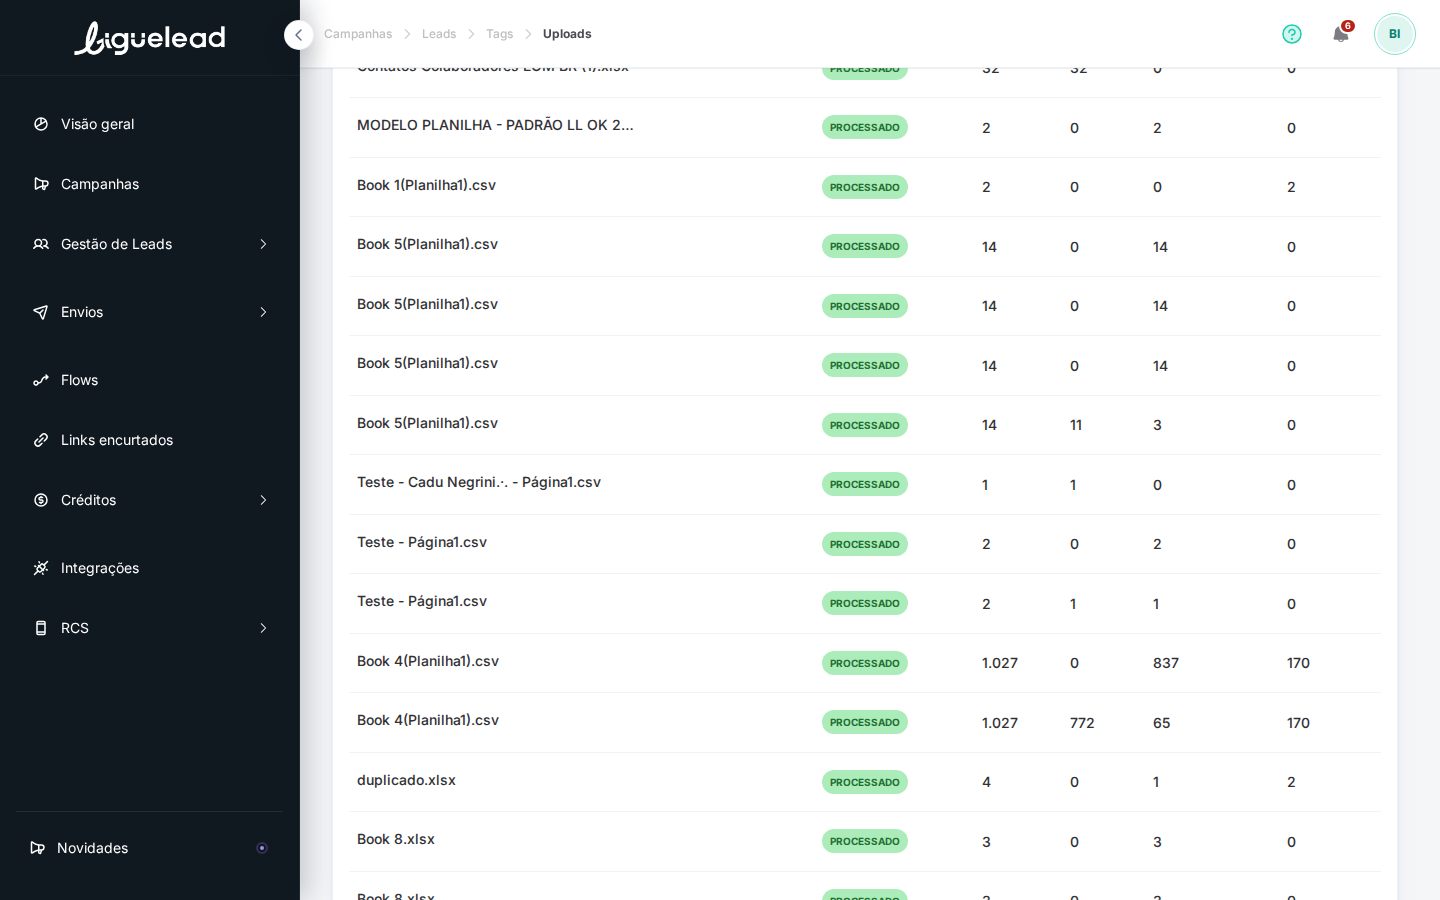1440x900 pixels.
Task: Expand the Envios submenu chevron
Action: (263, 312)
